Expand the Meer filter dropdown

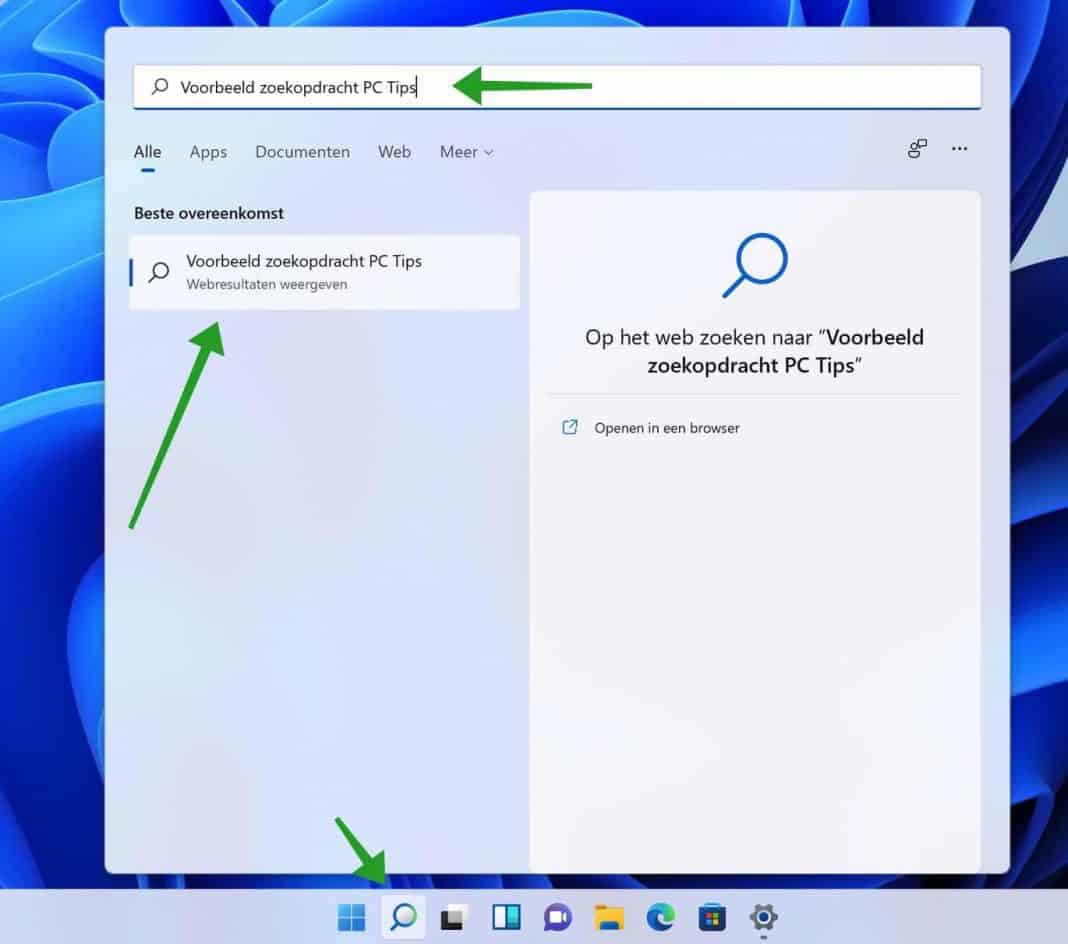(465, 152)
